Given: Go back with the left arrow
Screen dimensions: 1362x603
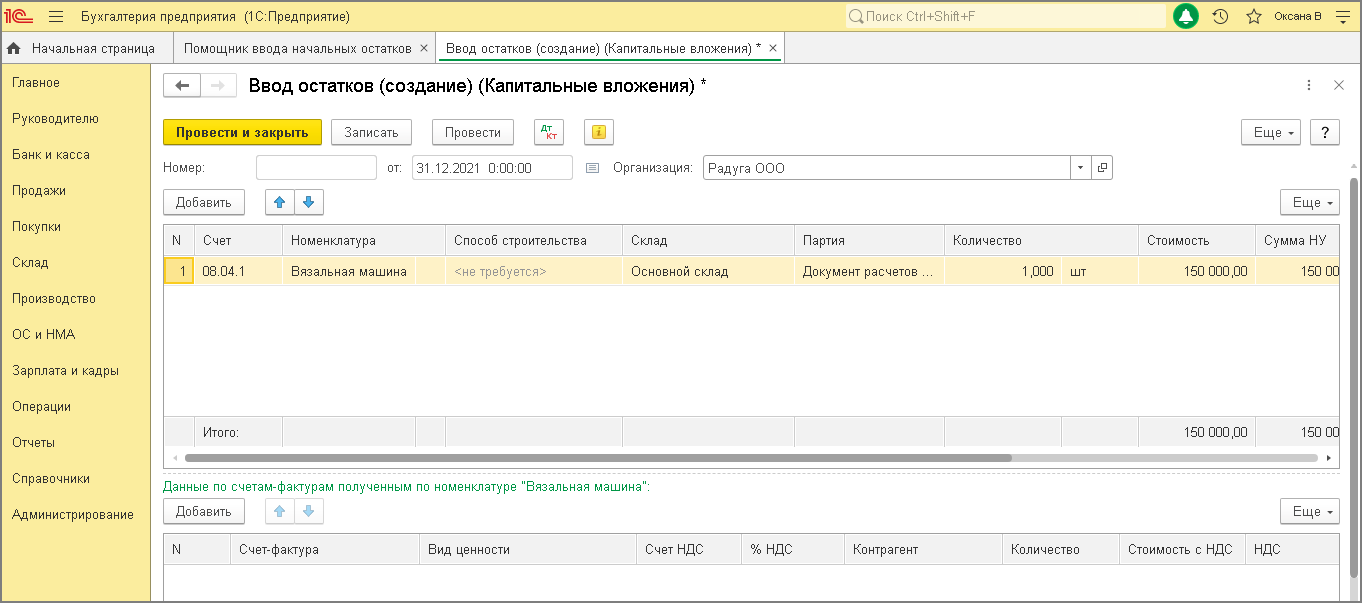Looking at the screenshot, I should [x=182, y=86].
